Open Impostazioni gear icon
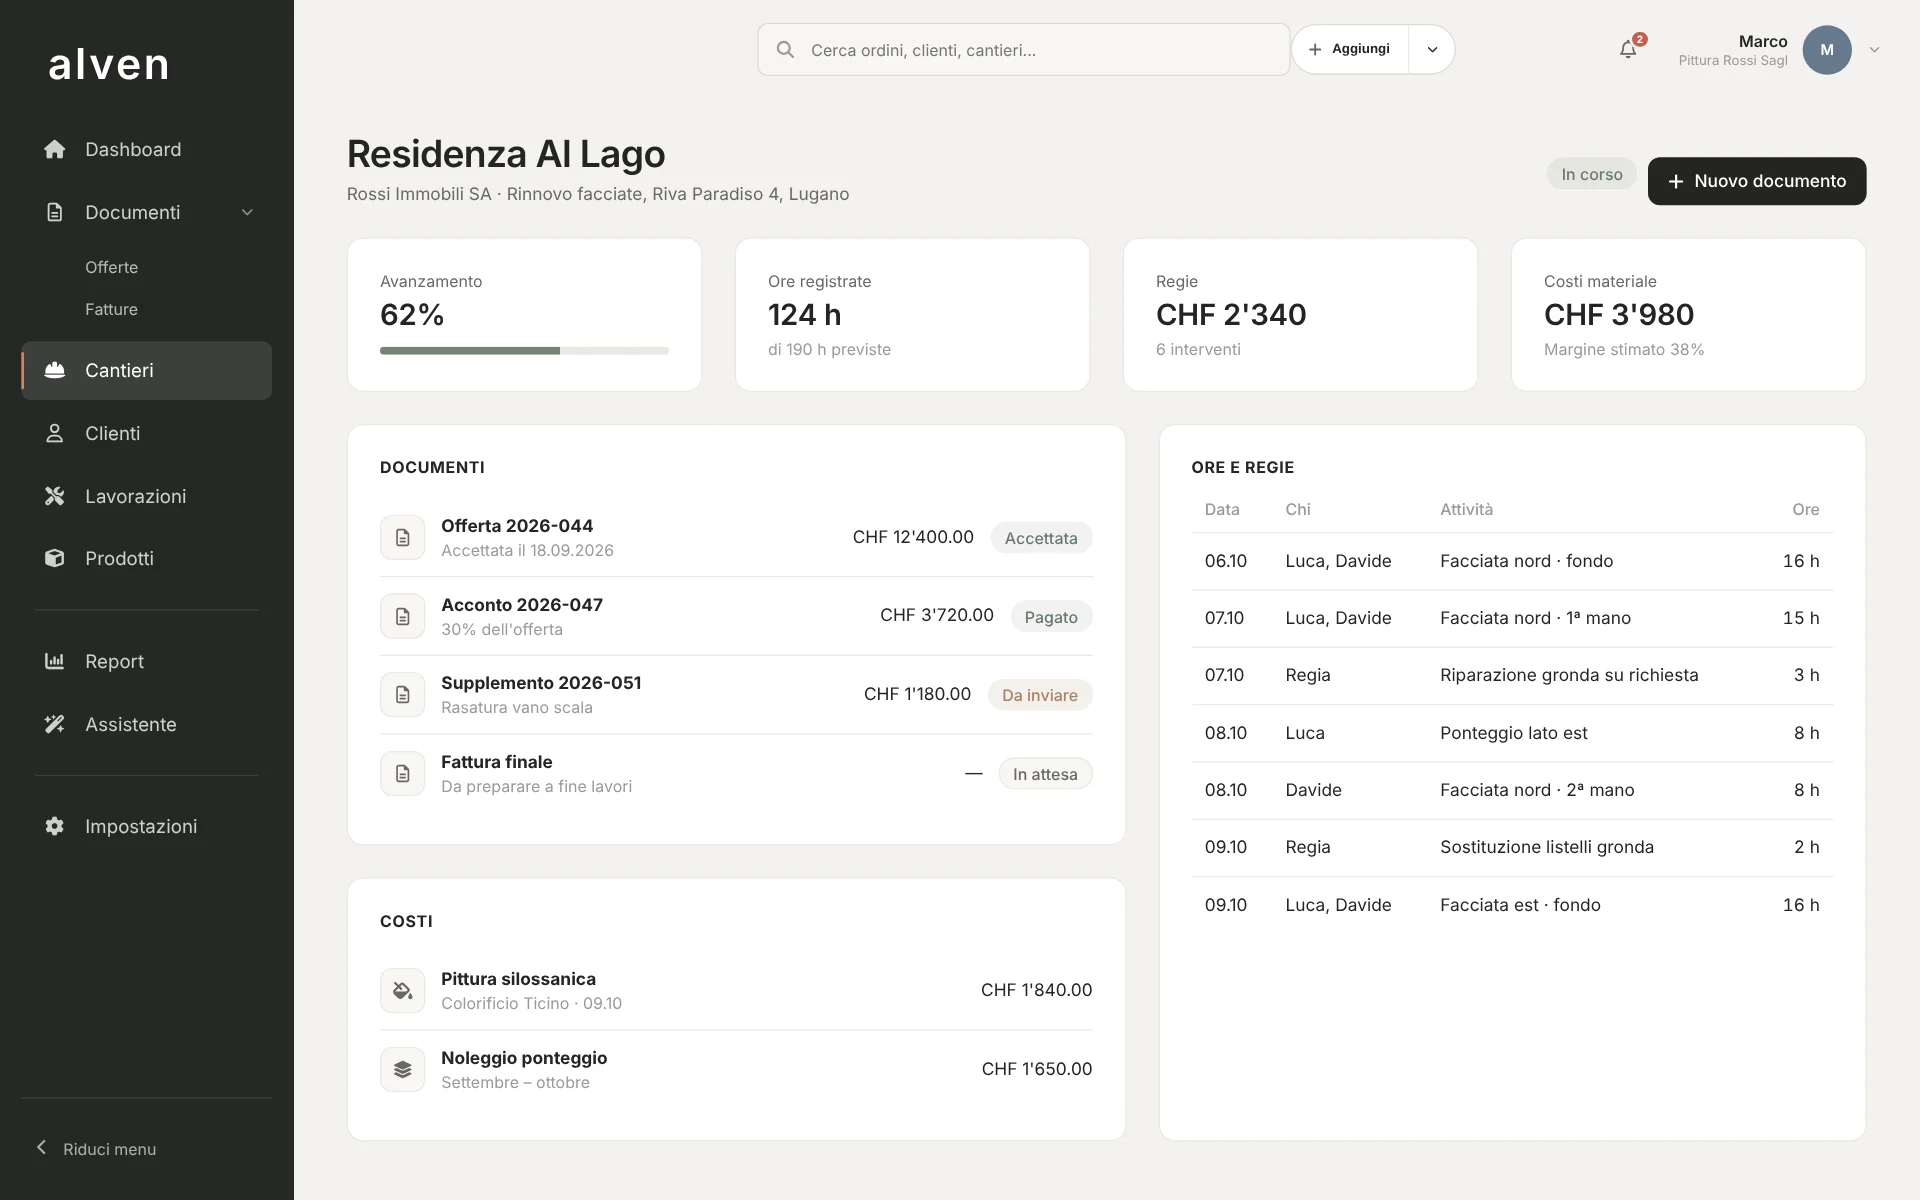The height and width of the screenshot is (1200, 1920). [x=55, y=826]
